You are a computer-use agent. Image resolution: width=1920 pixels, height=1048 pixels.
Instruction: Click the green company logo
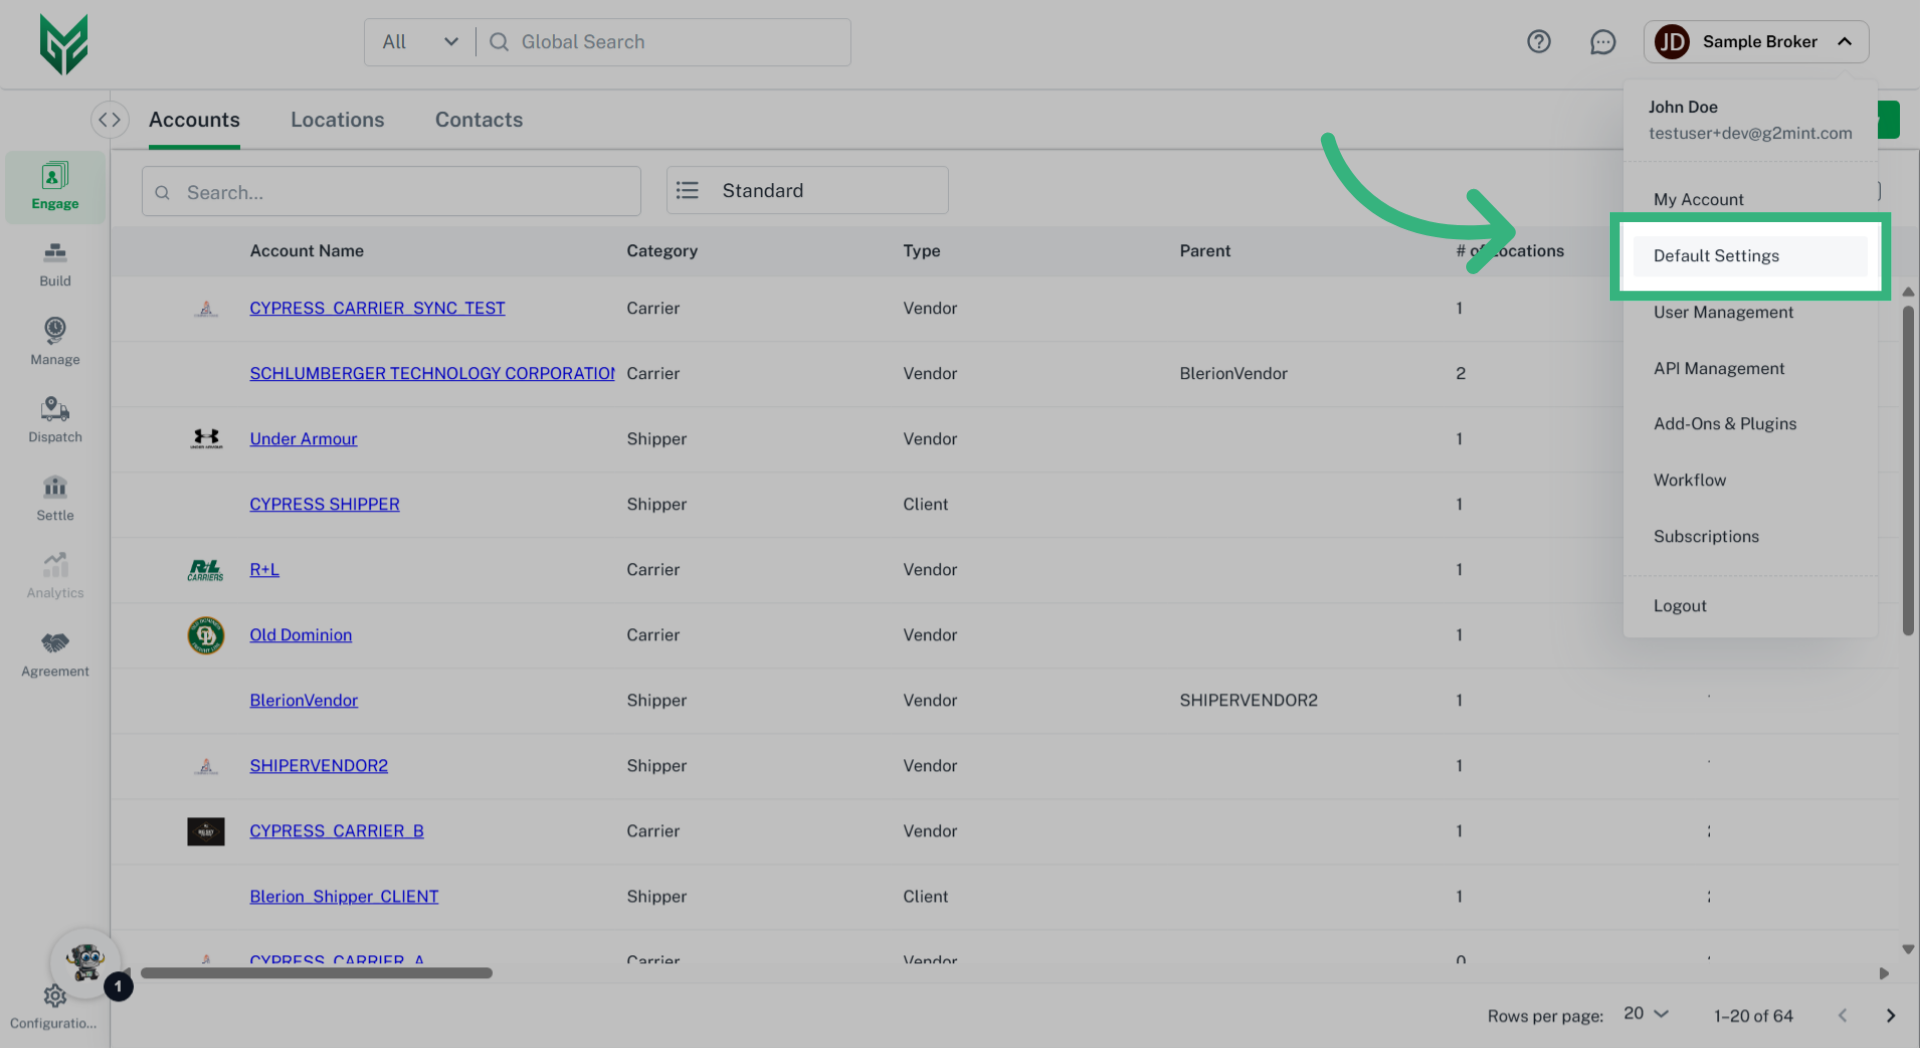click(x=64, y=43)
